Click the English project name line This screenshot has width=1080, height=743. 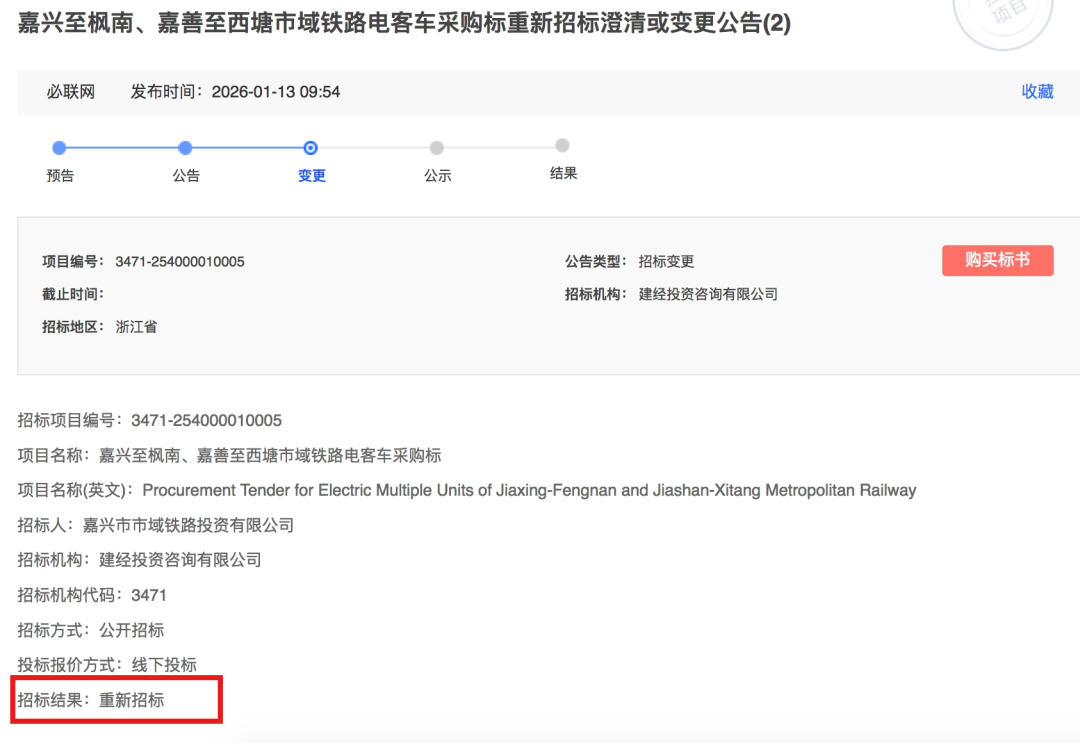467,490
